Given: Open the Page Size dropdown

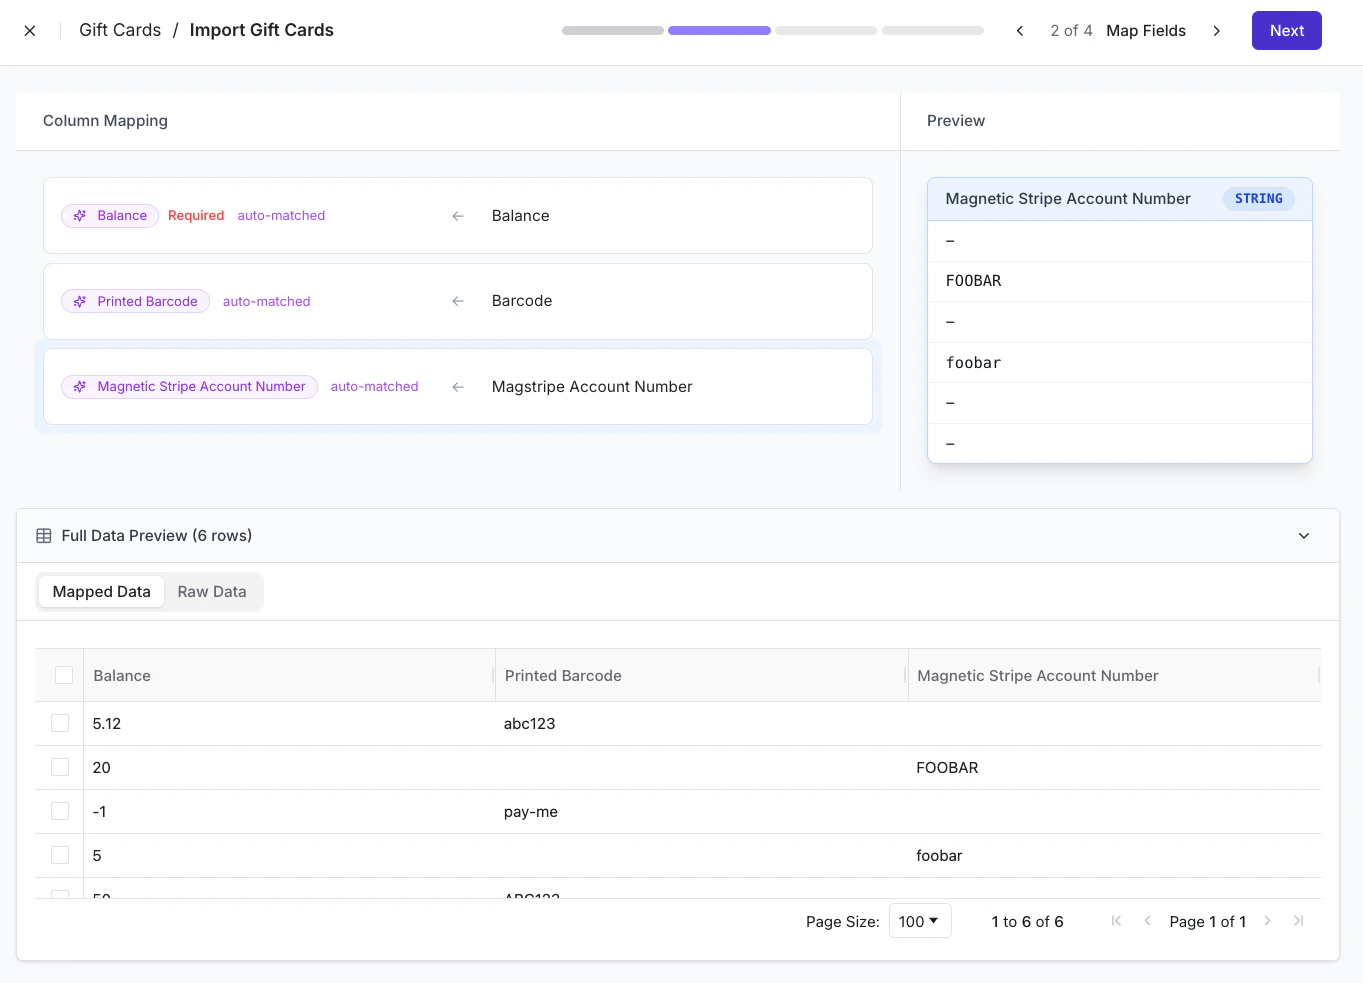Looking at the screenshot, I should pos(919,921).
